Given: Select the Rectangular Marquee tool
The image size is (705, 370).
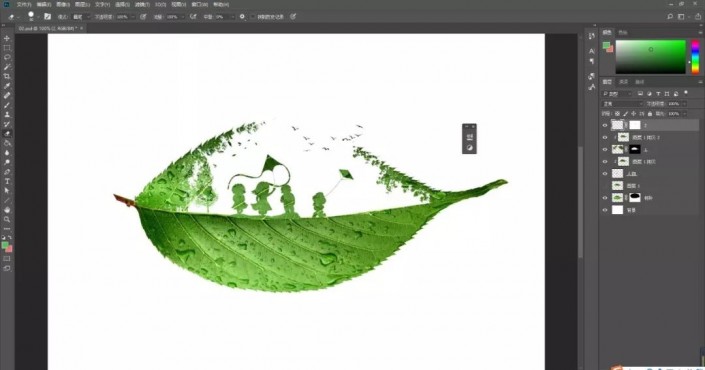Looking at the screenshot, I should [7, 48].
